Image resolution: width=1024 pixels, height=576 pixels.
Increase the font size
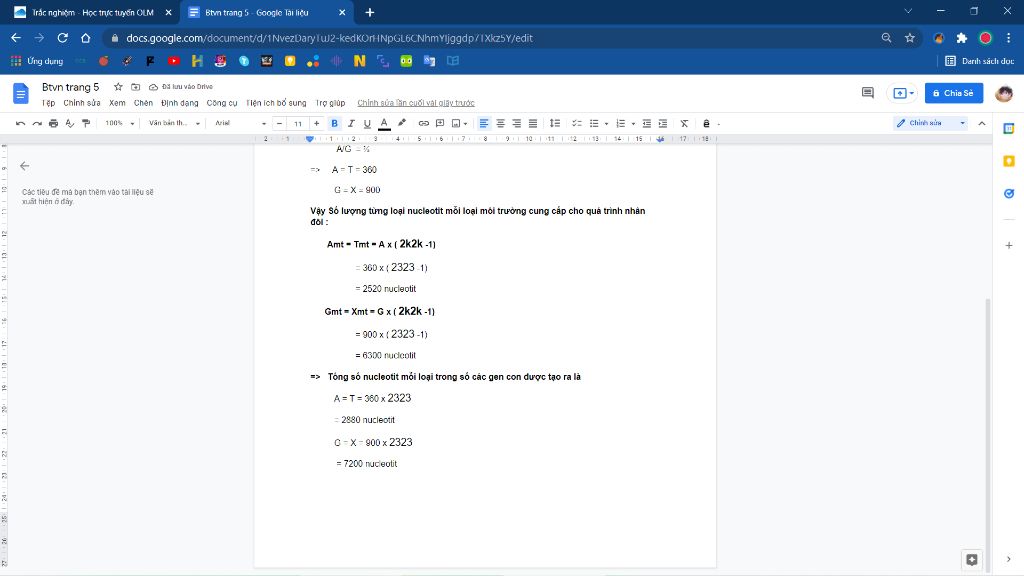click(x=317, y=123)
